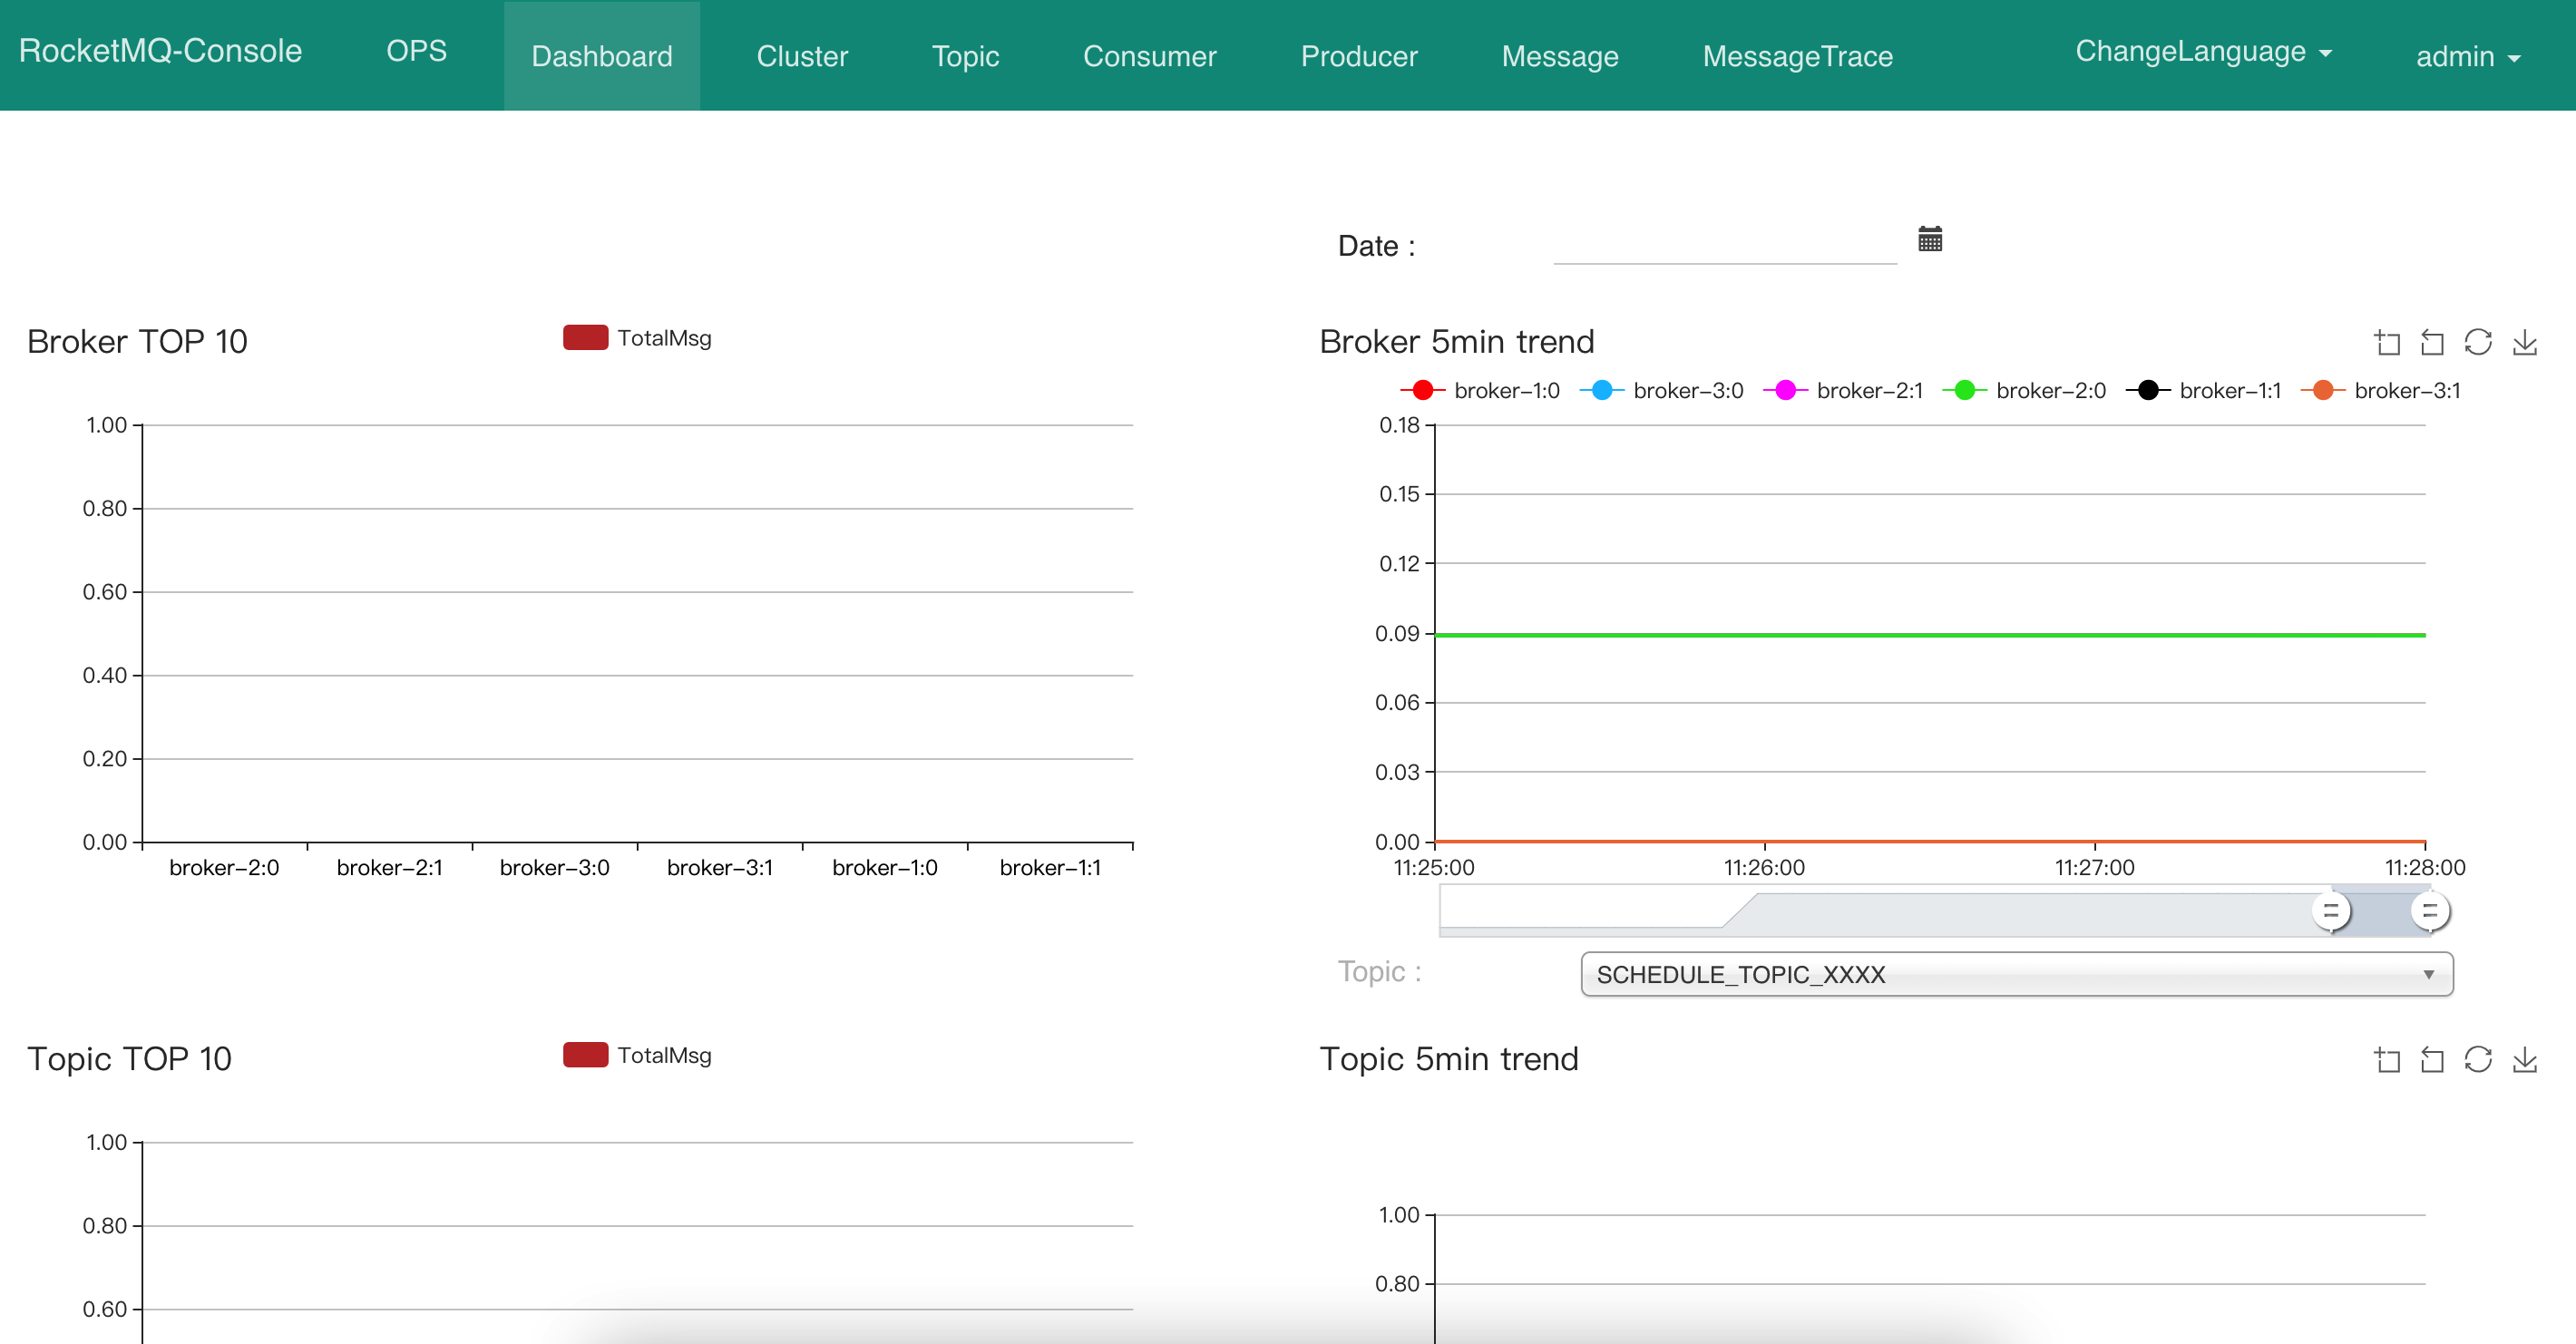The width and height of the screenshot is (2576, 1344).
Task: Open the Consumer tab
Action: (1150, 56)
